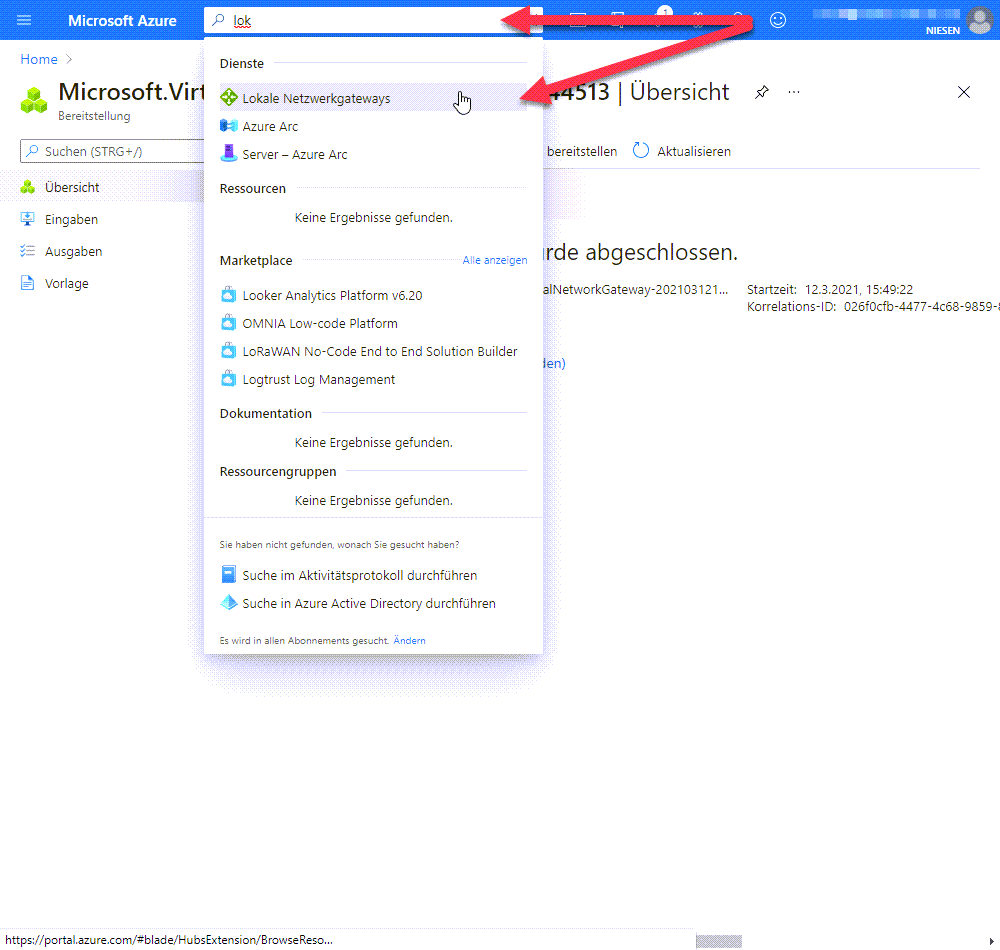This screenshot has height=950, width=1000.
Task: Click the Übersicht green cubes icon
Action: 27,187
